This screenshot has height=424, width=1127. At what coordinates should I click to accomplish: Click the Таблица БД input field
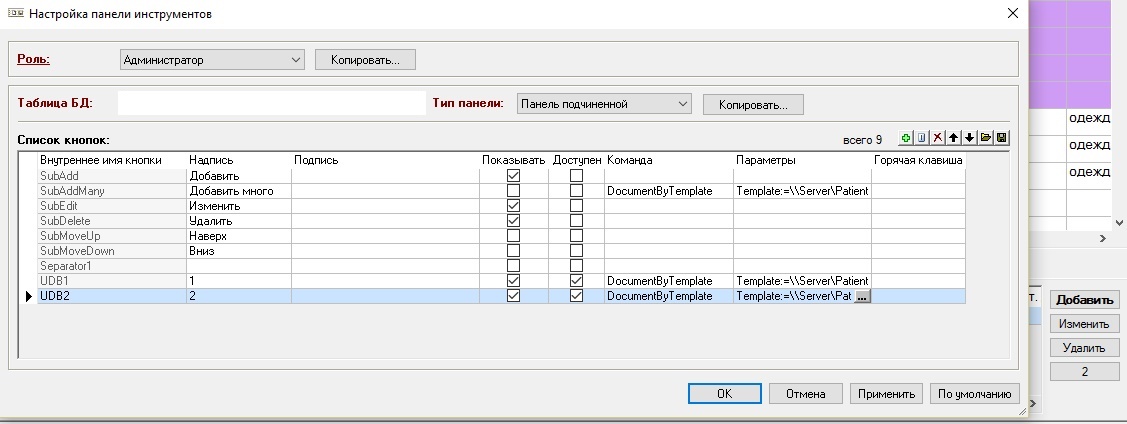coord(271,103)
